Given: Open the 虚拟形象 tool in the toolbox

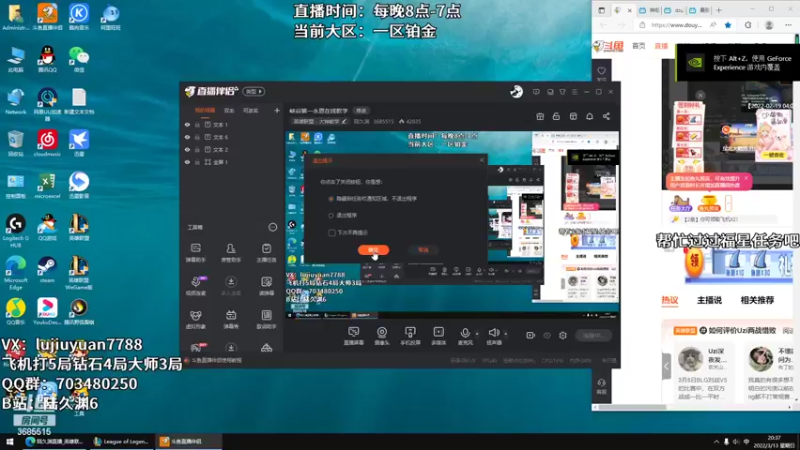Looking at the screenshot, I should click(x=195, y=320).
